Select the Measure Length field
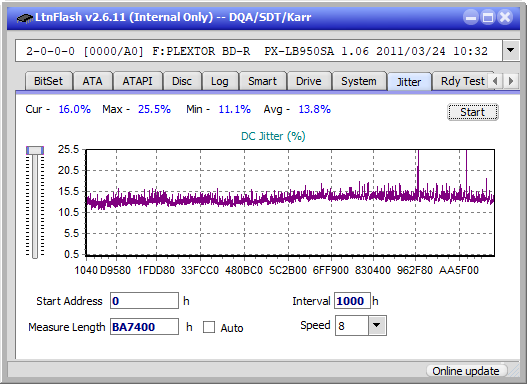 tap(144, 327)
